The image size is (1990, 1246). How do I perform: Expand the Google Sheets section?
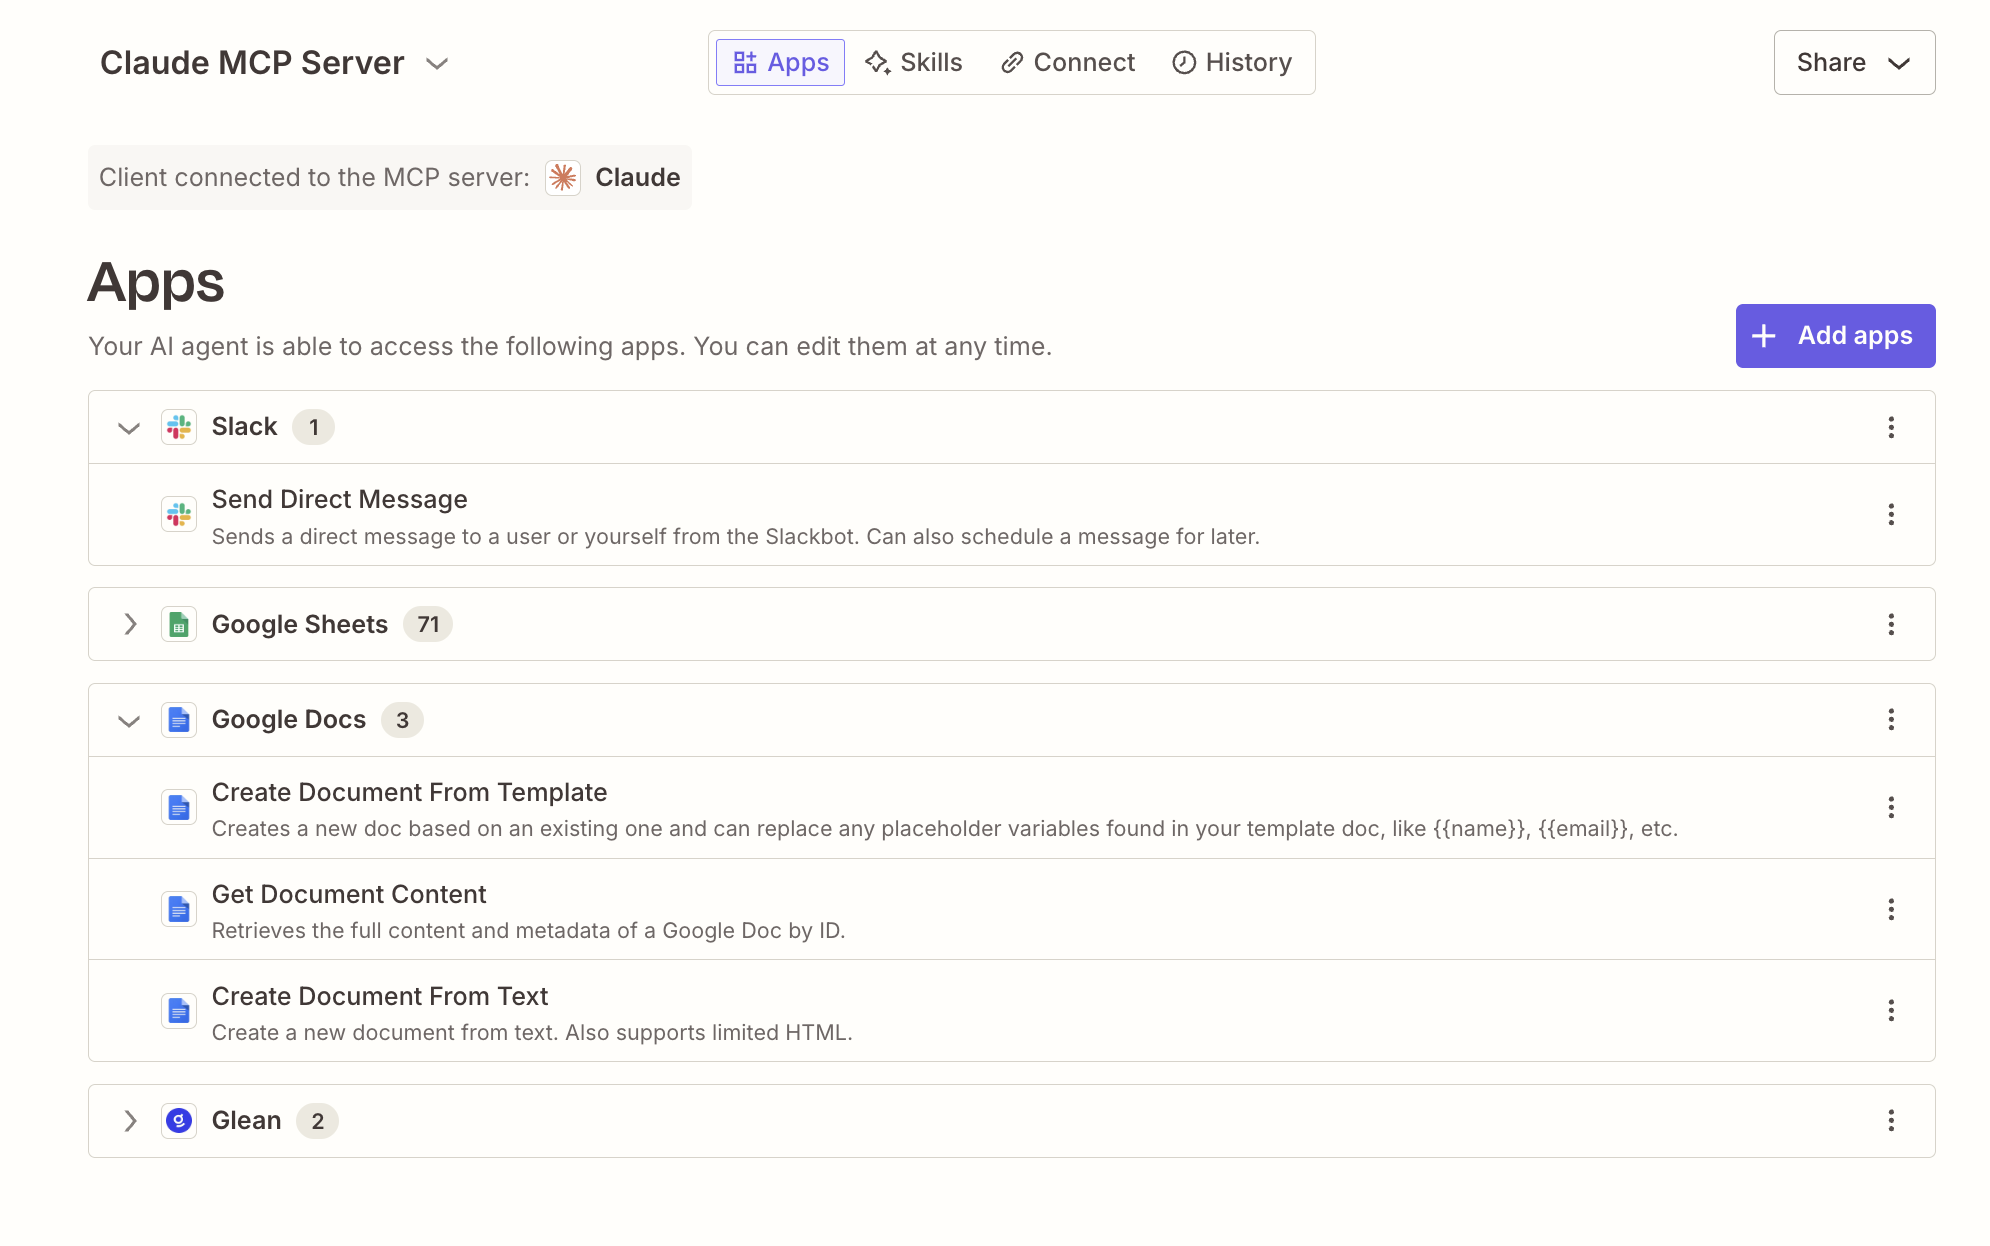(x=130, y=624)
